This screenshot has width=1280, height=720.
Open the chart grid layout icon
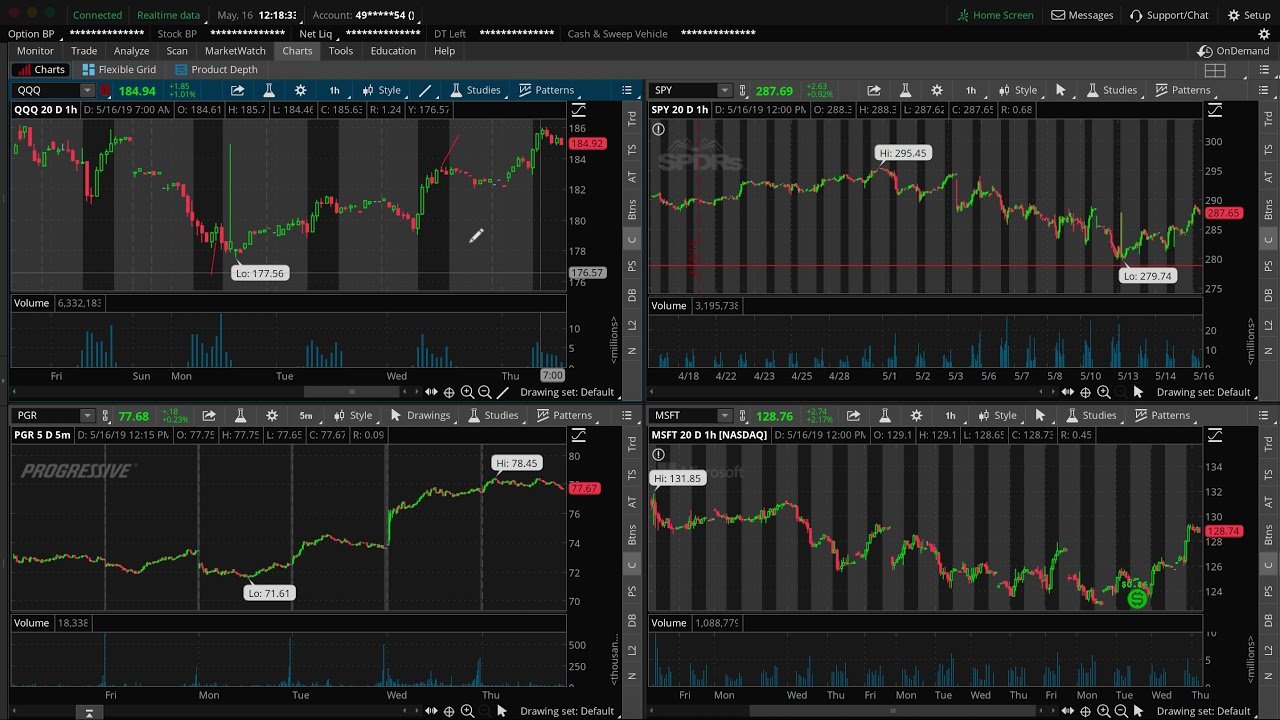click(x=1215, y=70)
